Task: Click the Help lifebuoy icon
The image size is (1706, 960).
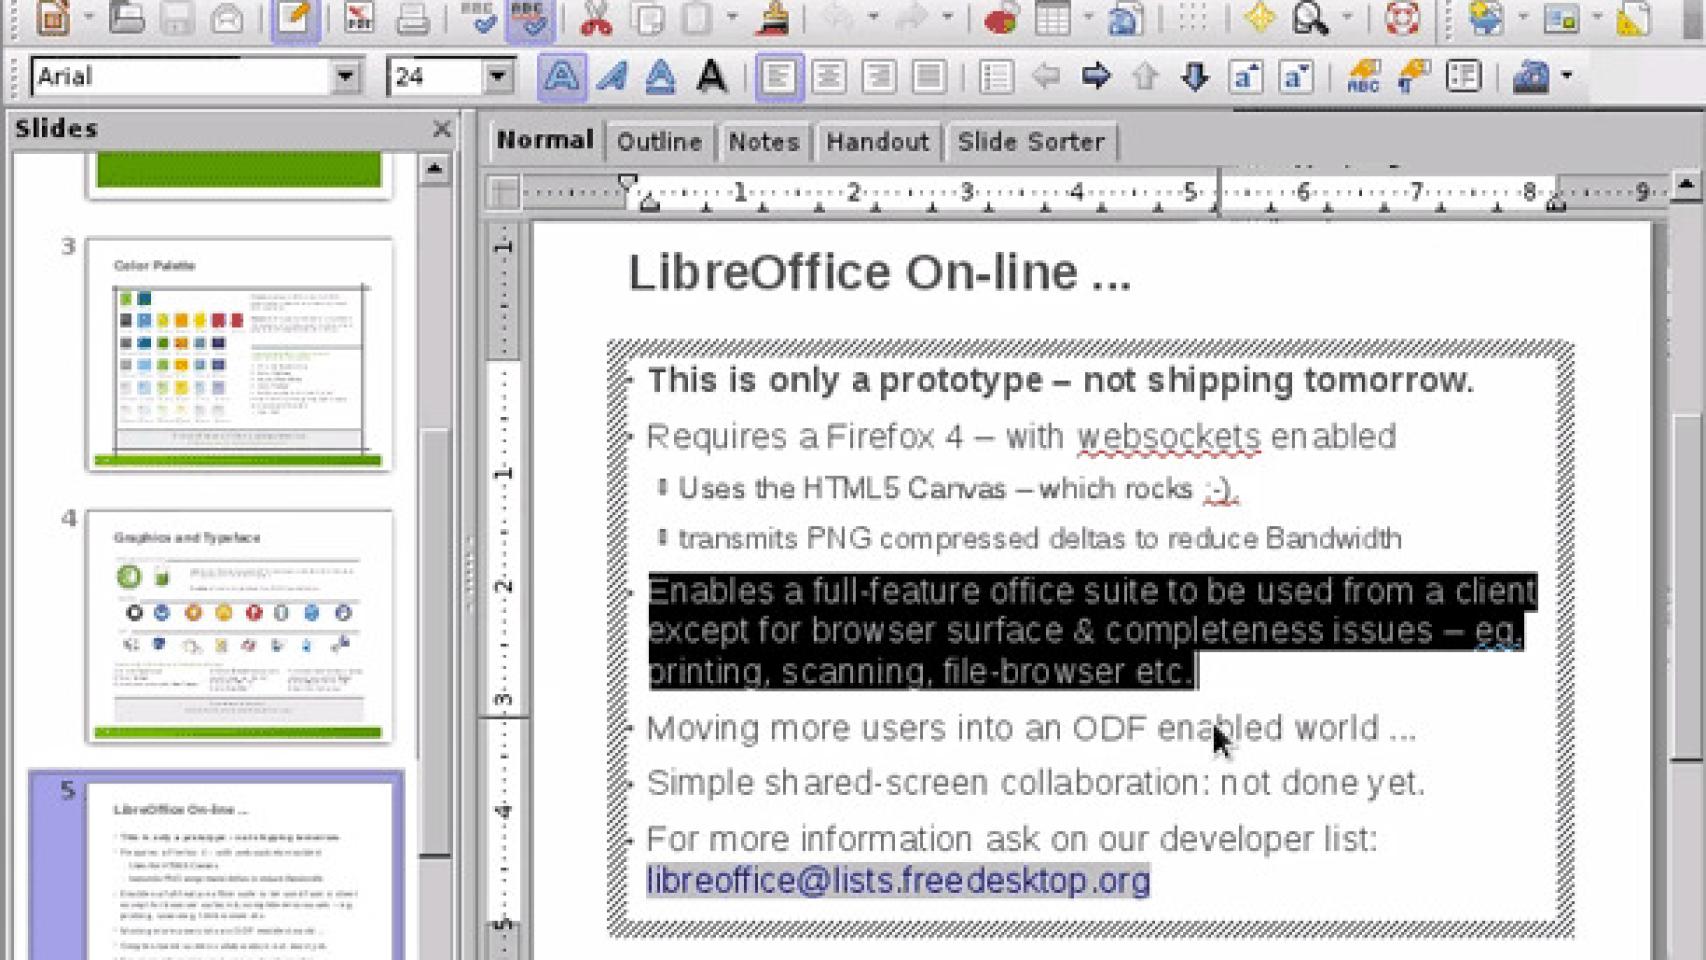Action: point(1402,18)
